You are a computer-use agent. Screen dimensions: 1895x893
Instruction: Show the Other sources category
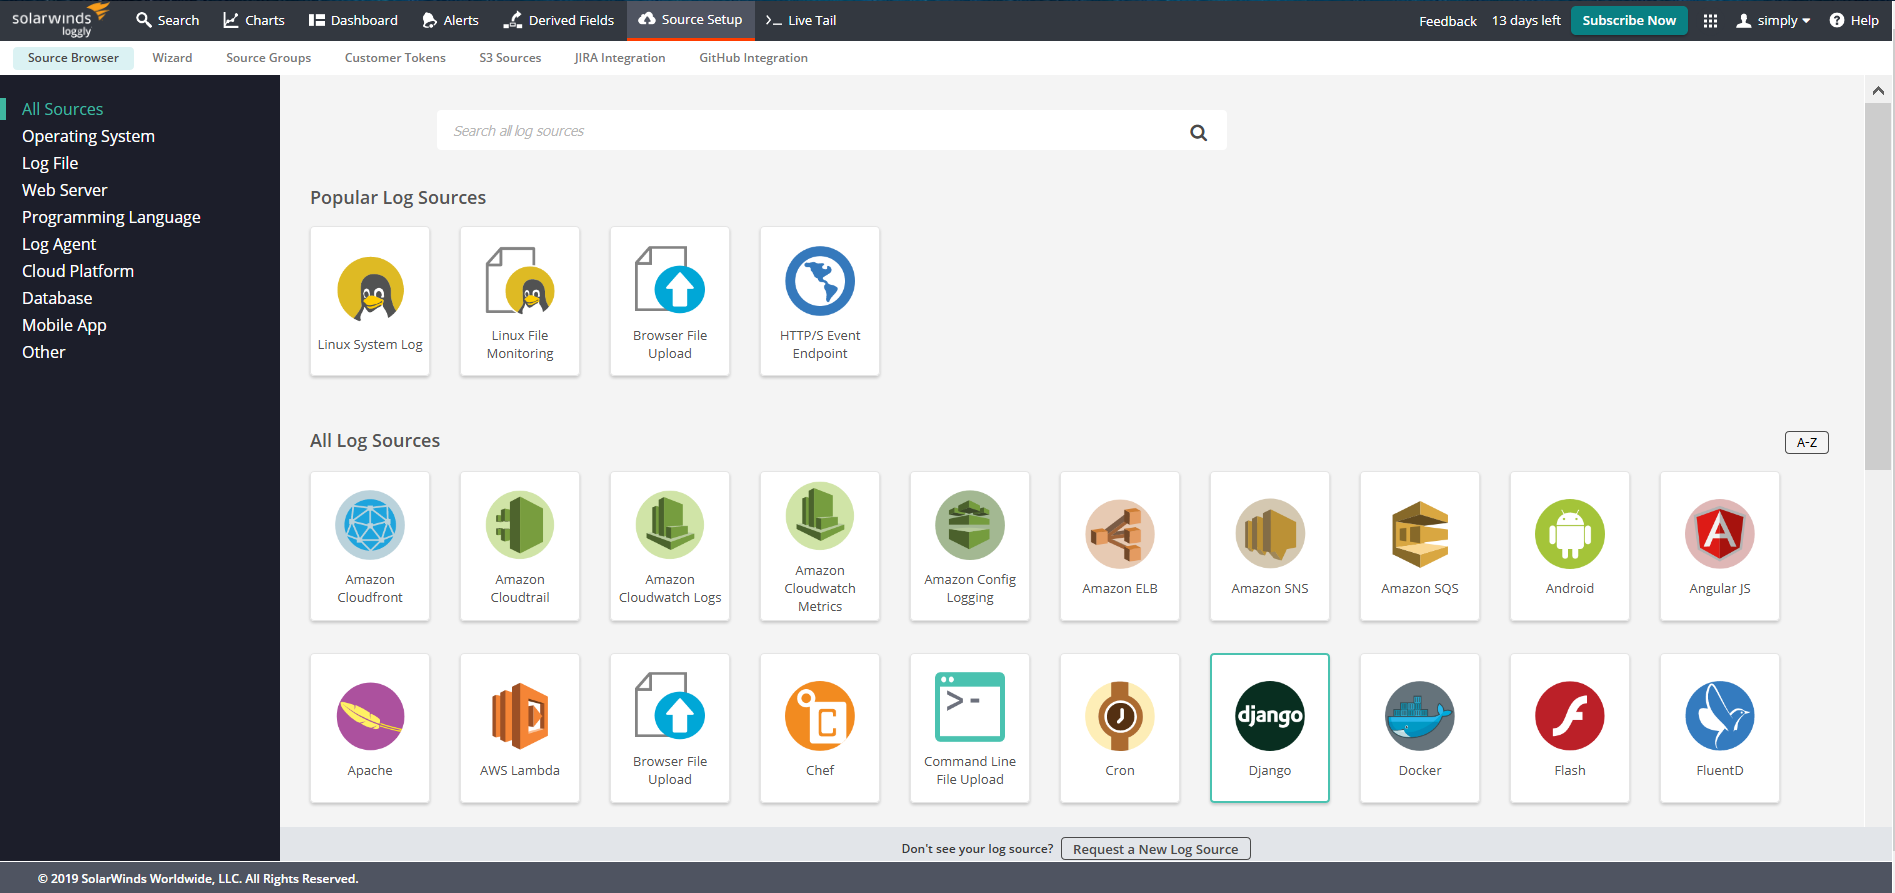point(43,352)
